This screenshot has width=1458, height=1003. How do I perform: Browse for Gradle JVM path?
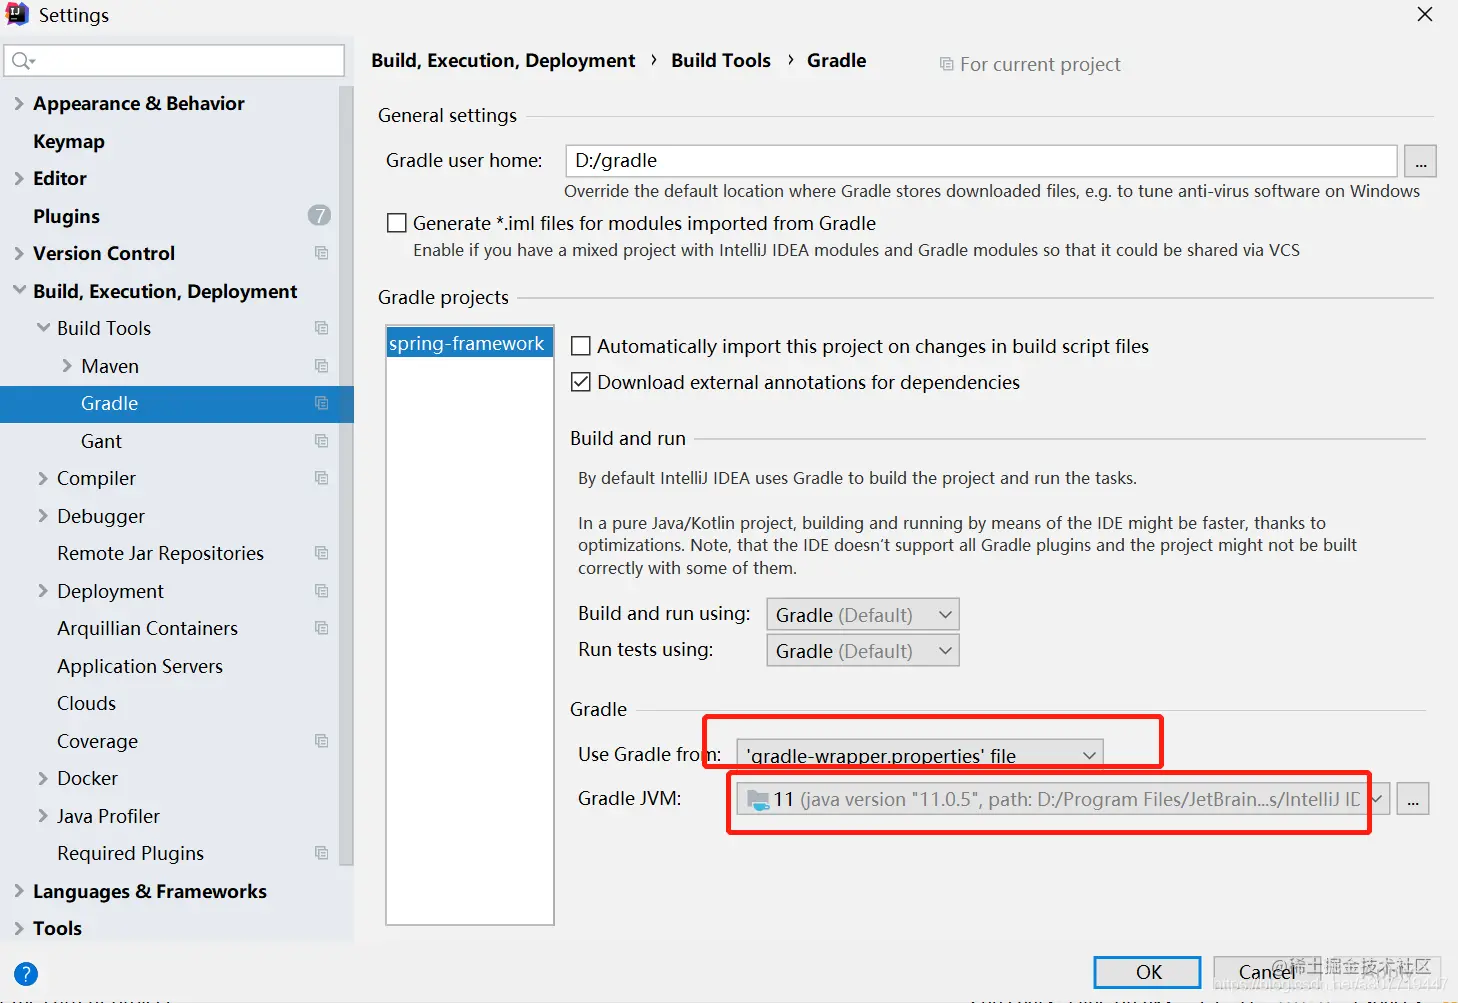pos(1412,799)
